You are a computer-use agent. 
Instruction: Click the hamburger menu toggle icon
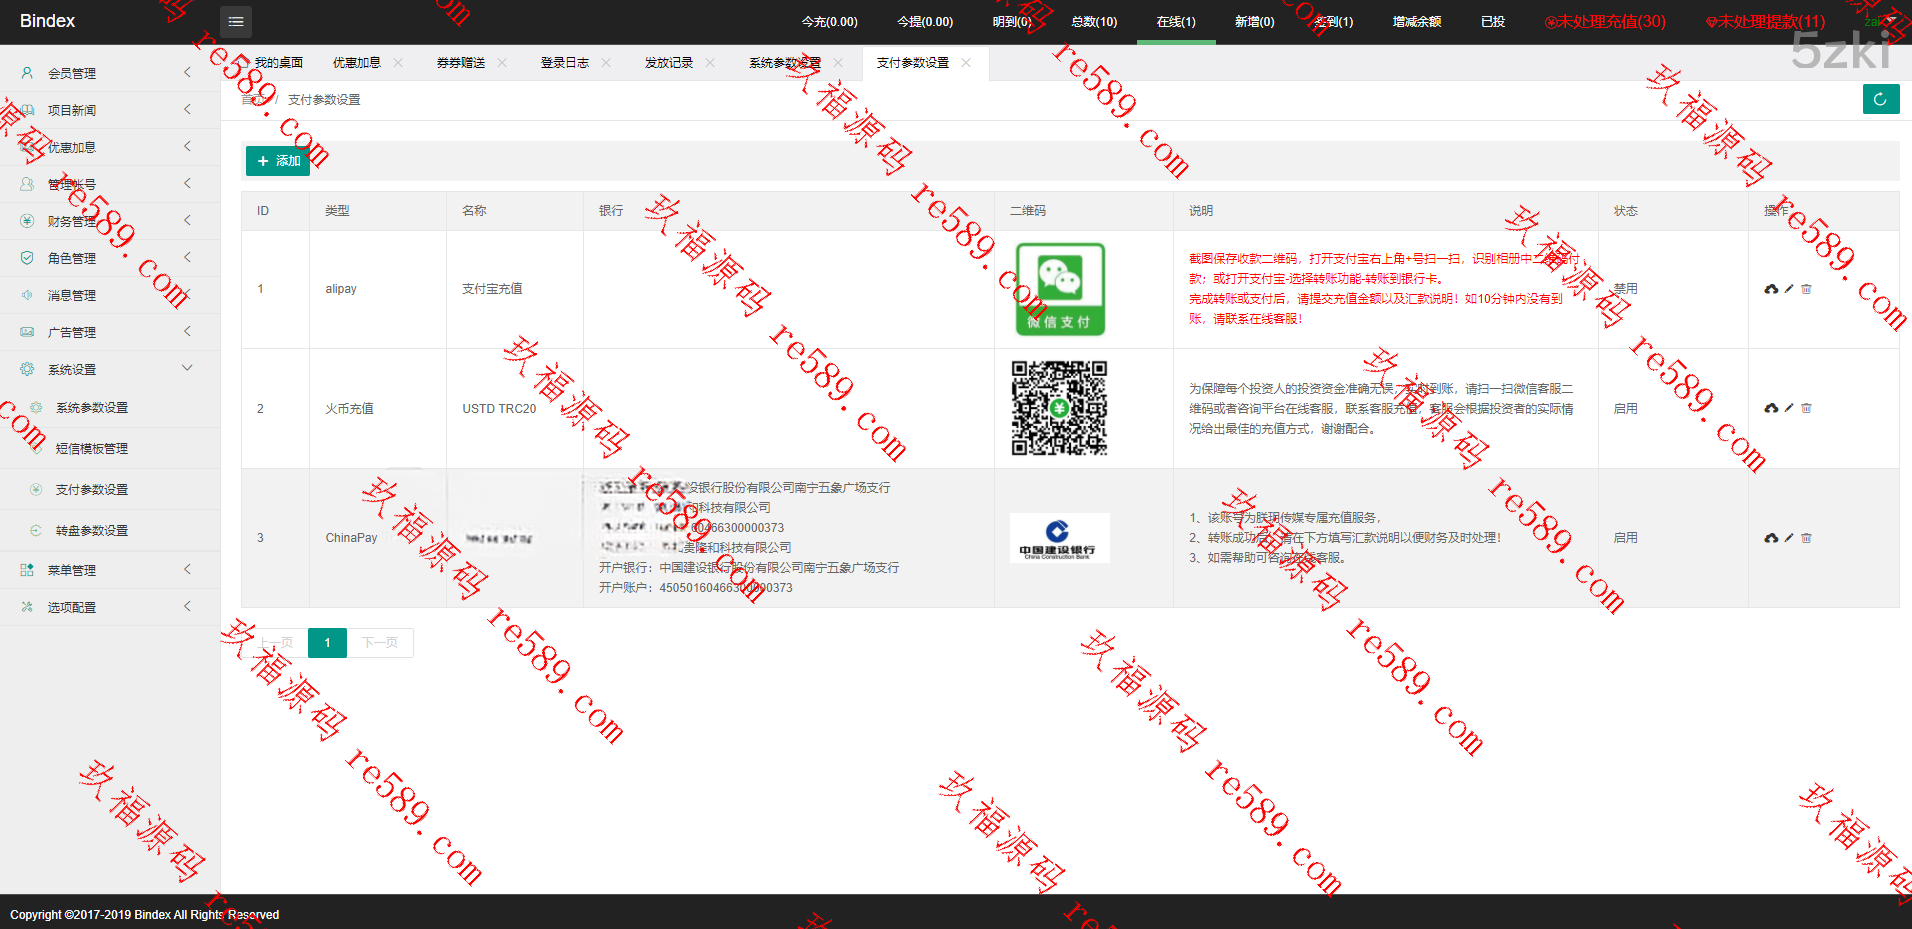(x=236, y=21)
